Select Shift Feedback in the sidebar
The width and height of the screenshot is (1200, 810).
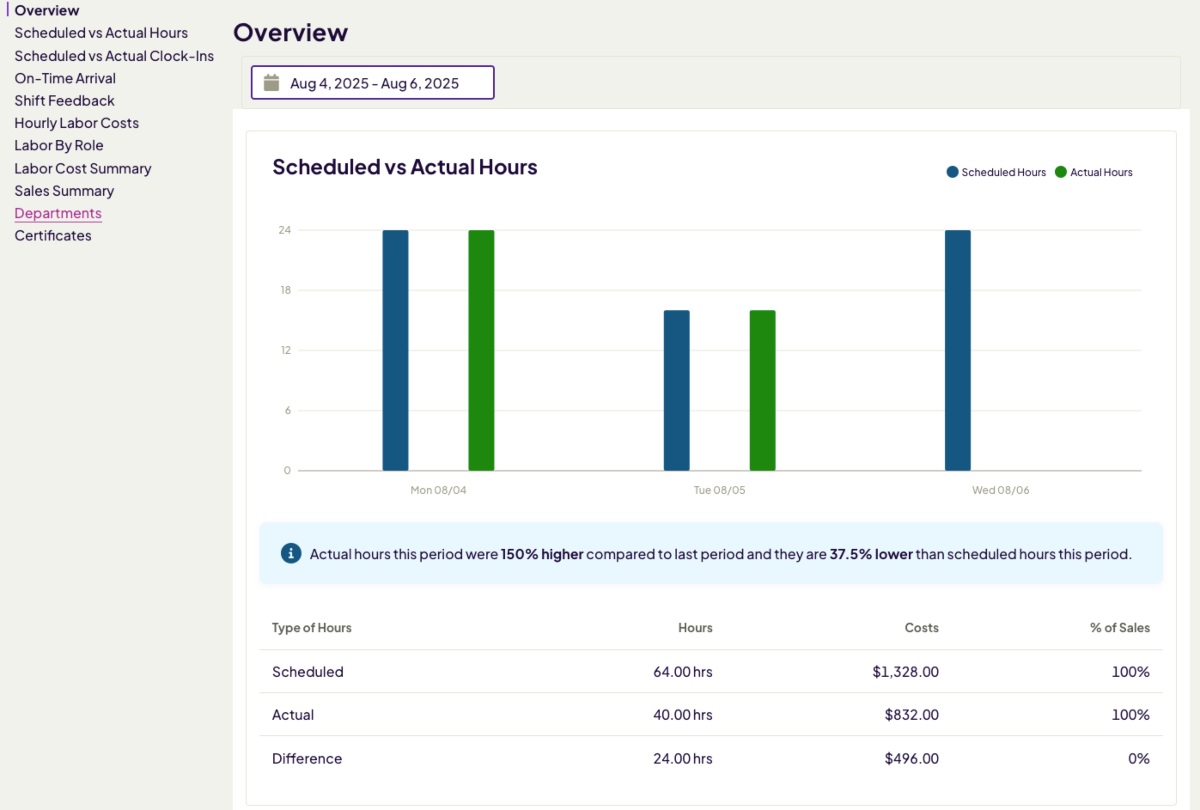tap(64, 100)
